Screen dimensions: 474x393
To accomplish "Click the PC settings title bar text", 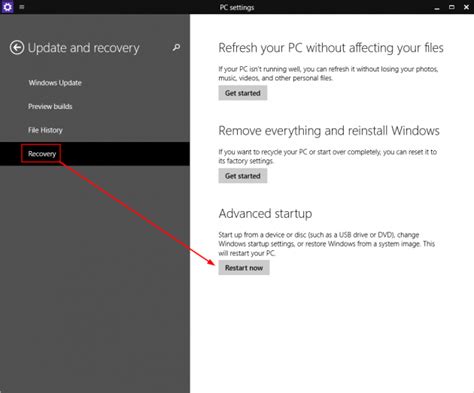I will (x=237, y=7).
